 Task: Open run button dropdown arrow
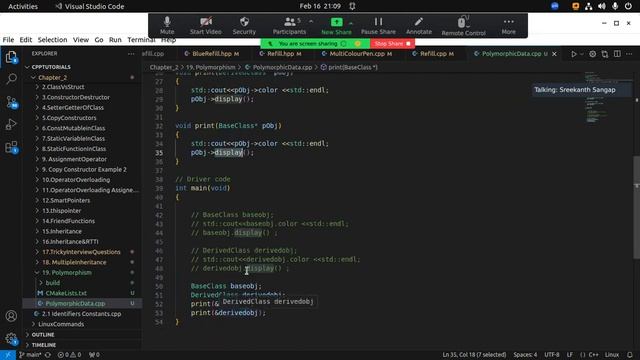pyautogui.click(x=582, y=54)
